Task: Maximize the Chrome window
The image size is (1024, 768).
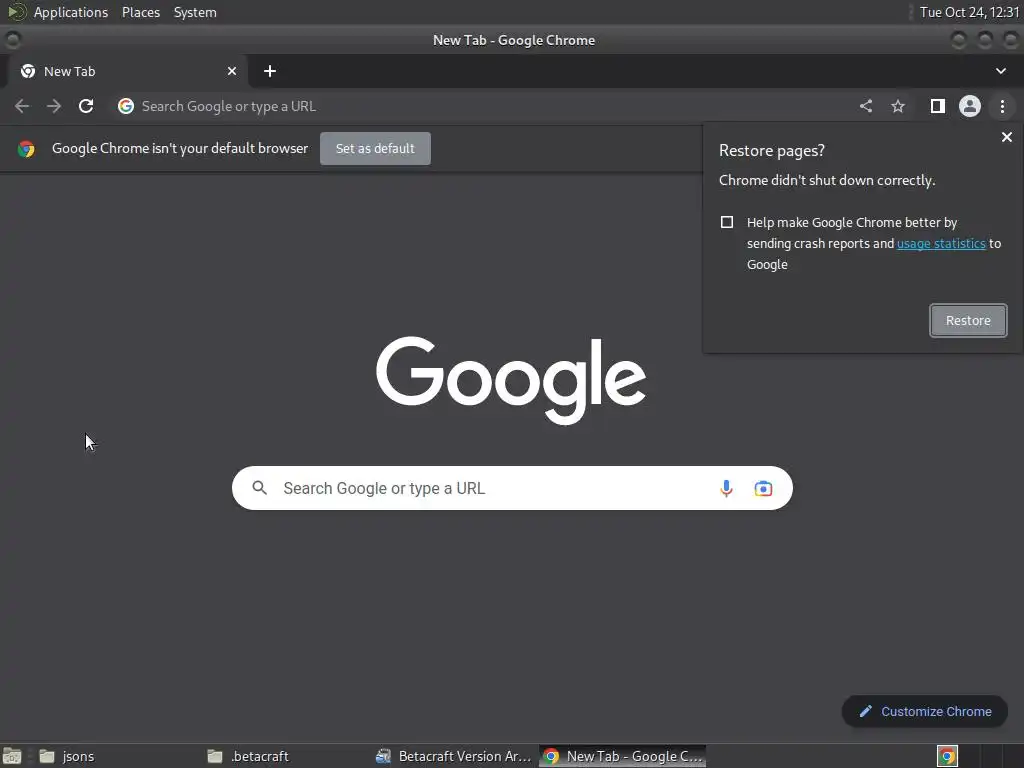Action: point(985,40)
